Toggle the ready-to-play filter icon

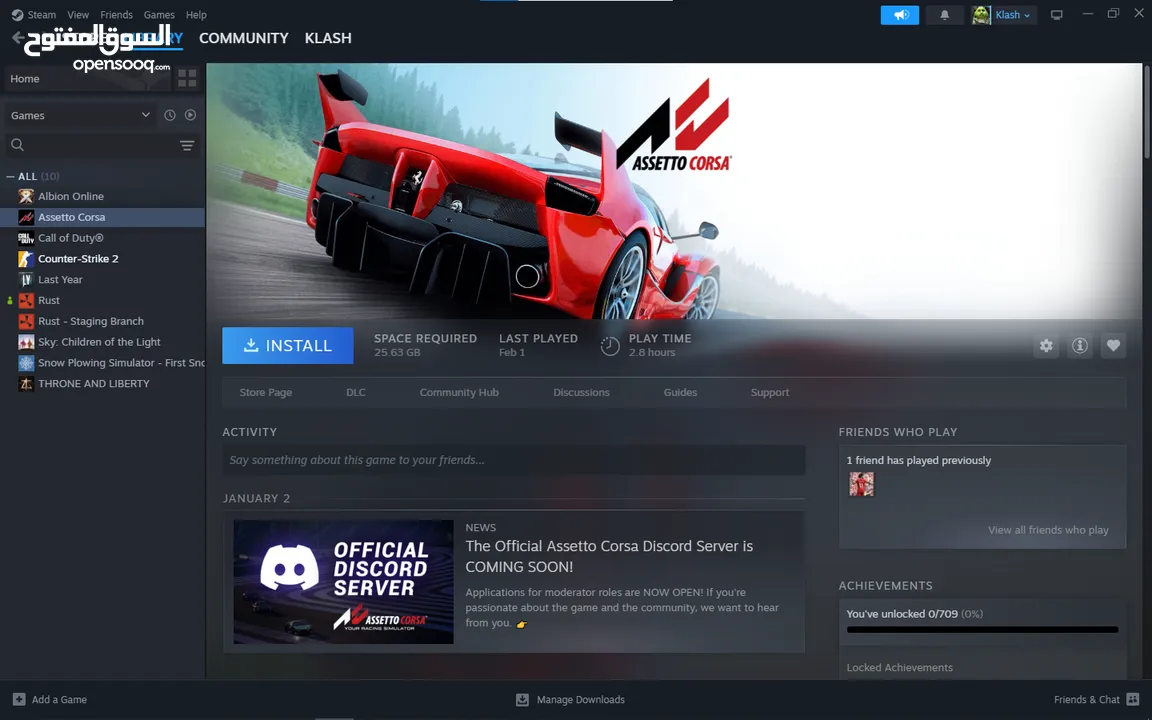pyautogui.click(x=190, y=115)
